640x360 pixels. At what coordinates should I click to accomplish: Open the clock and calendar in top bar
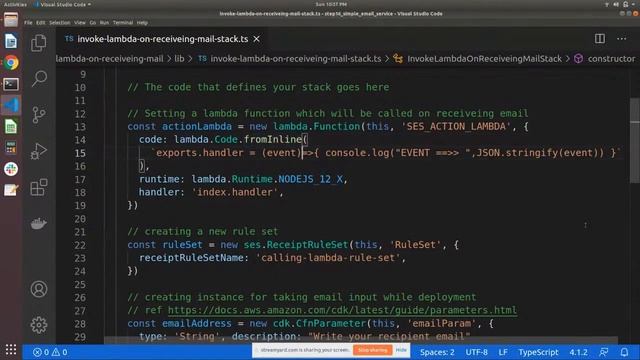click(331, 4)
